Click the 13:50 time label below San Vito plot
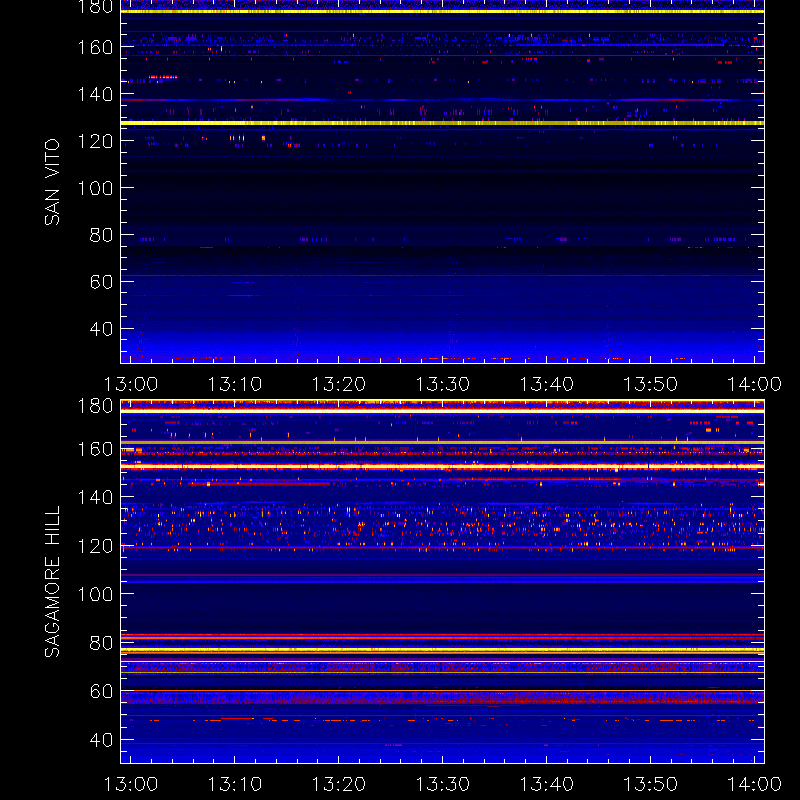Screen dimensions: 800x800 pos(651,384)
